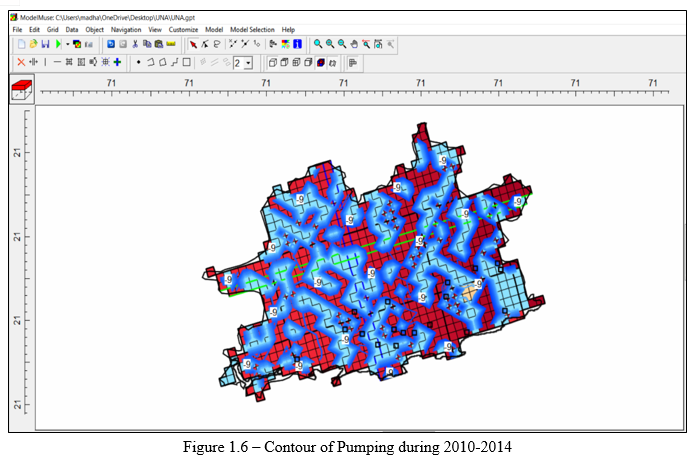Image resolution: width=696 pixels, height=462 pixels.
Task: Open the View menu
Action: click(155, 30)
